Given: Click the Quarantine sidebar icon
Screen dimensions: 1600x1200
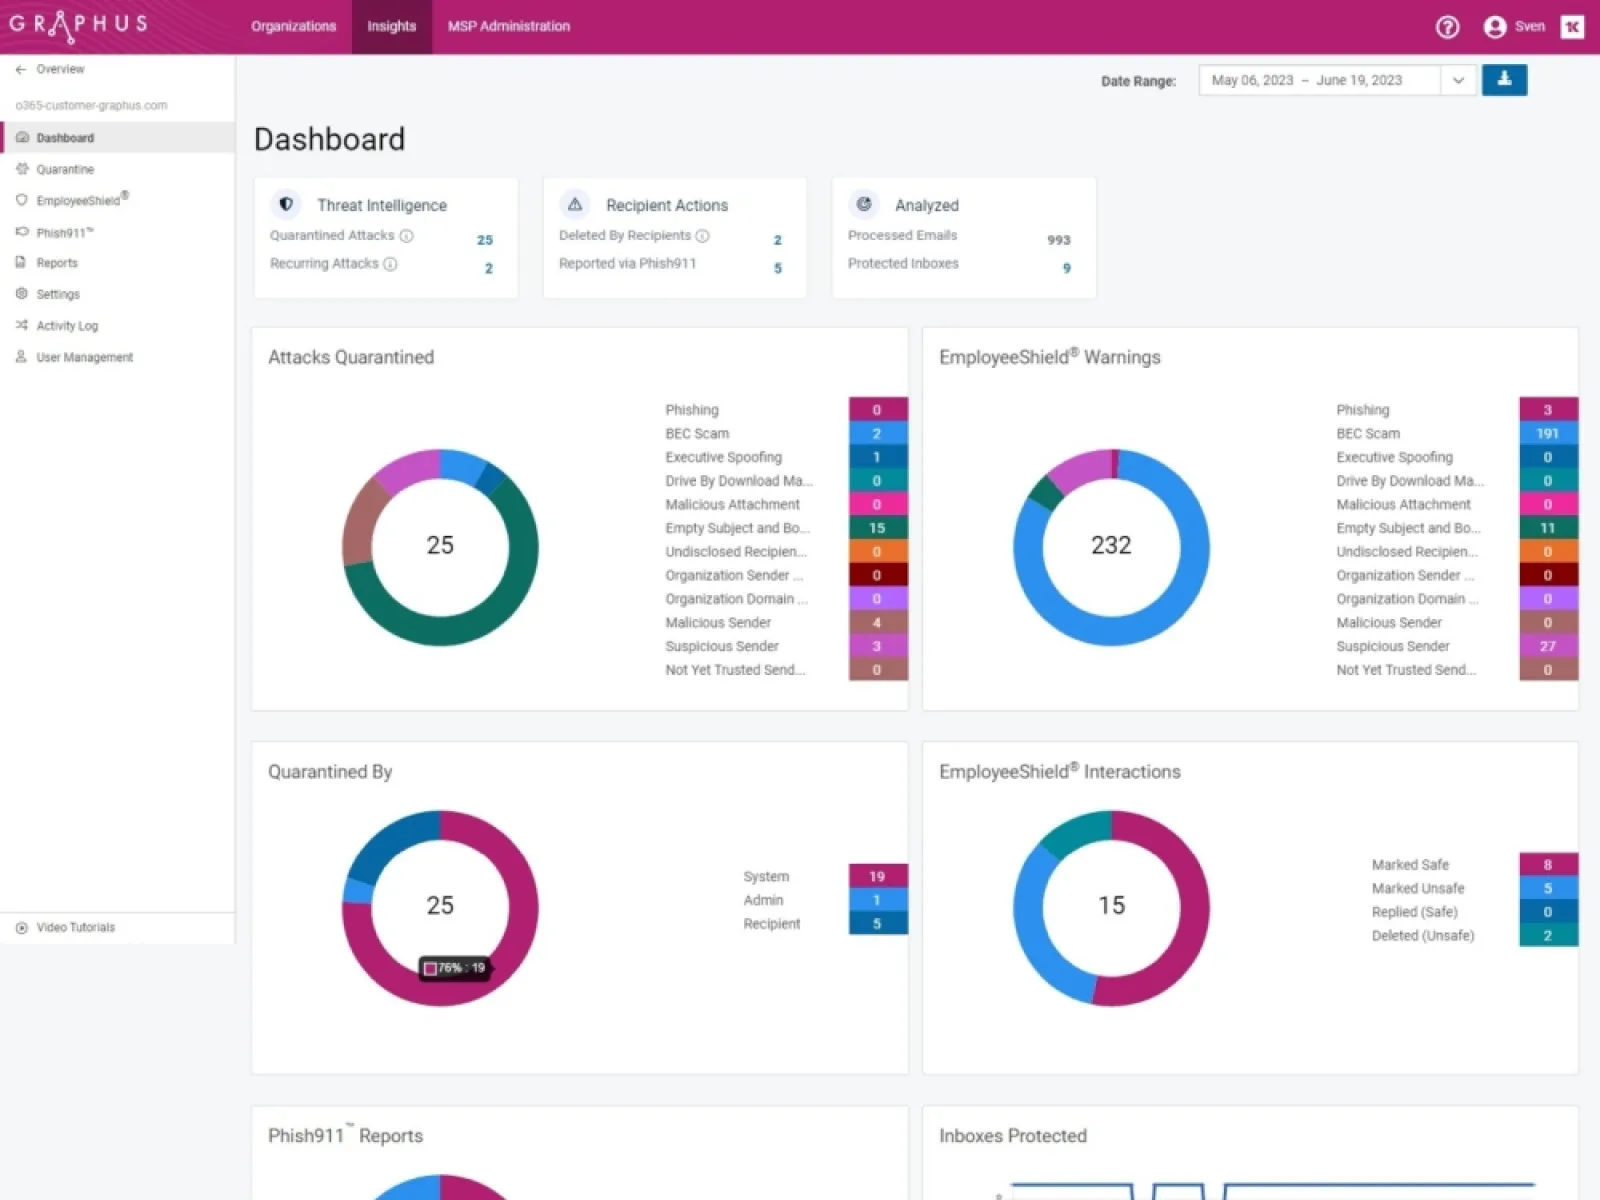Looking at the screenshot, I should (22, 169).
